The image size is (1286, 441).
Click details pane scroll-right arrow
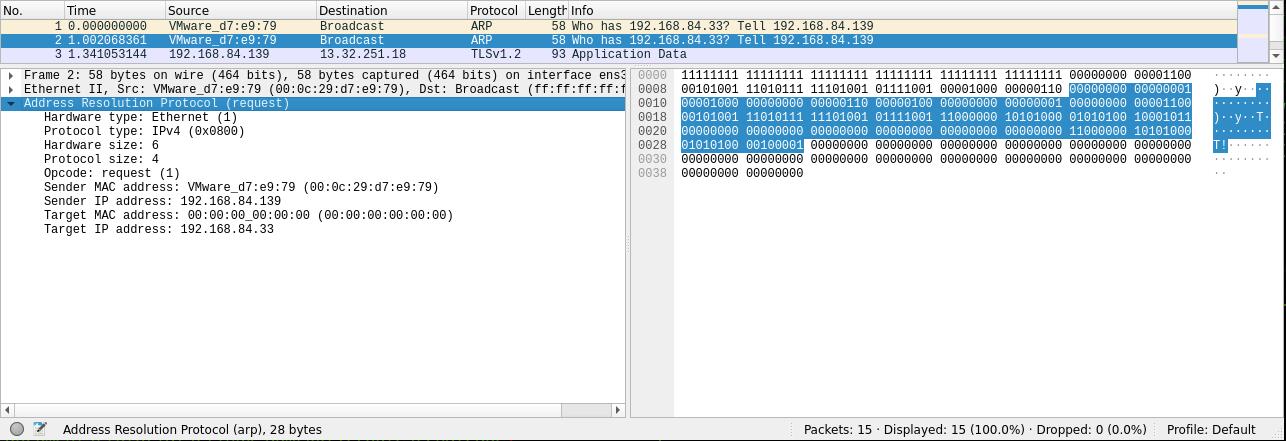click(x=618, y=410)
